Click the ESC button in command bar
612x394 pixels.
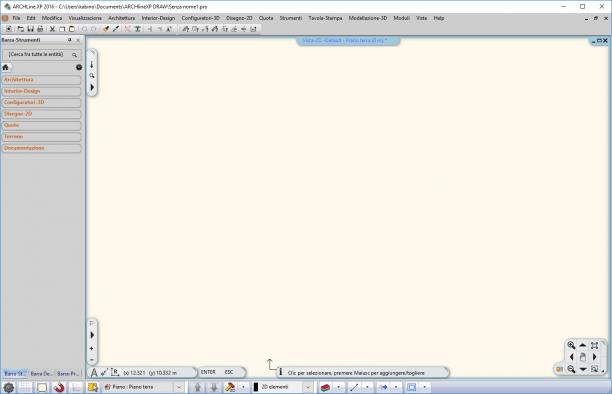pyautogui.click(x=229, y=372)
